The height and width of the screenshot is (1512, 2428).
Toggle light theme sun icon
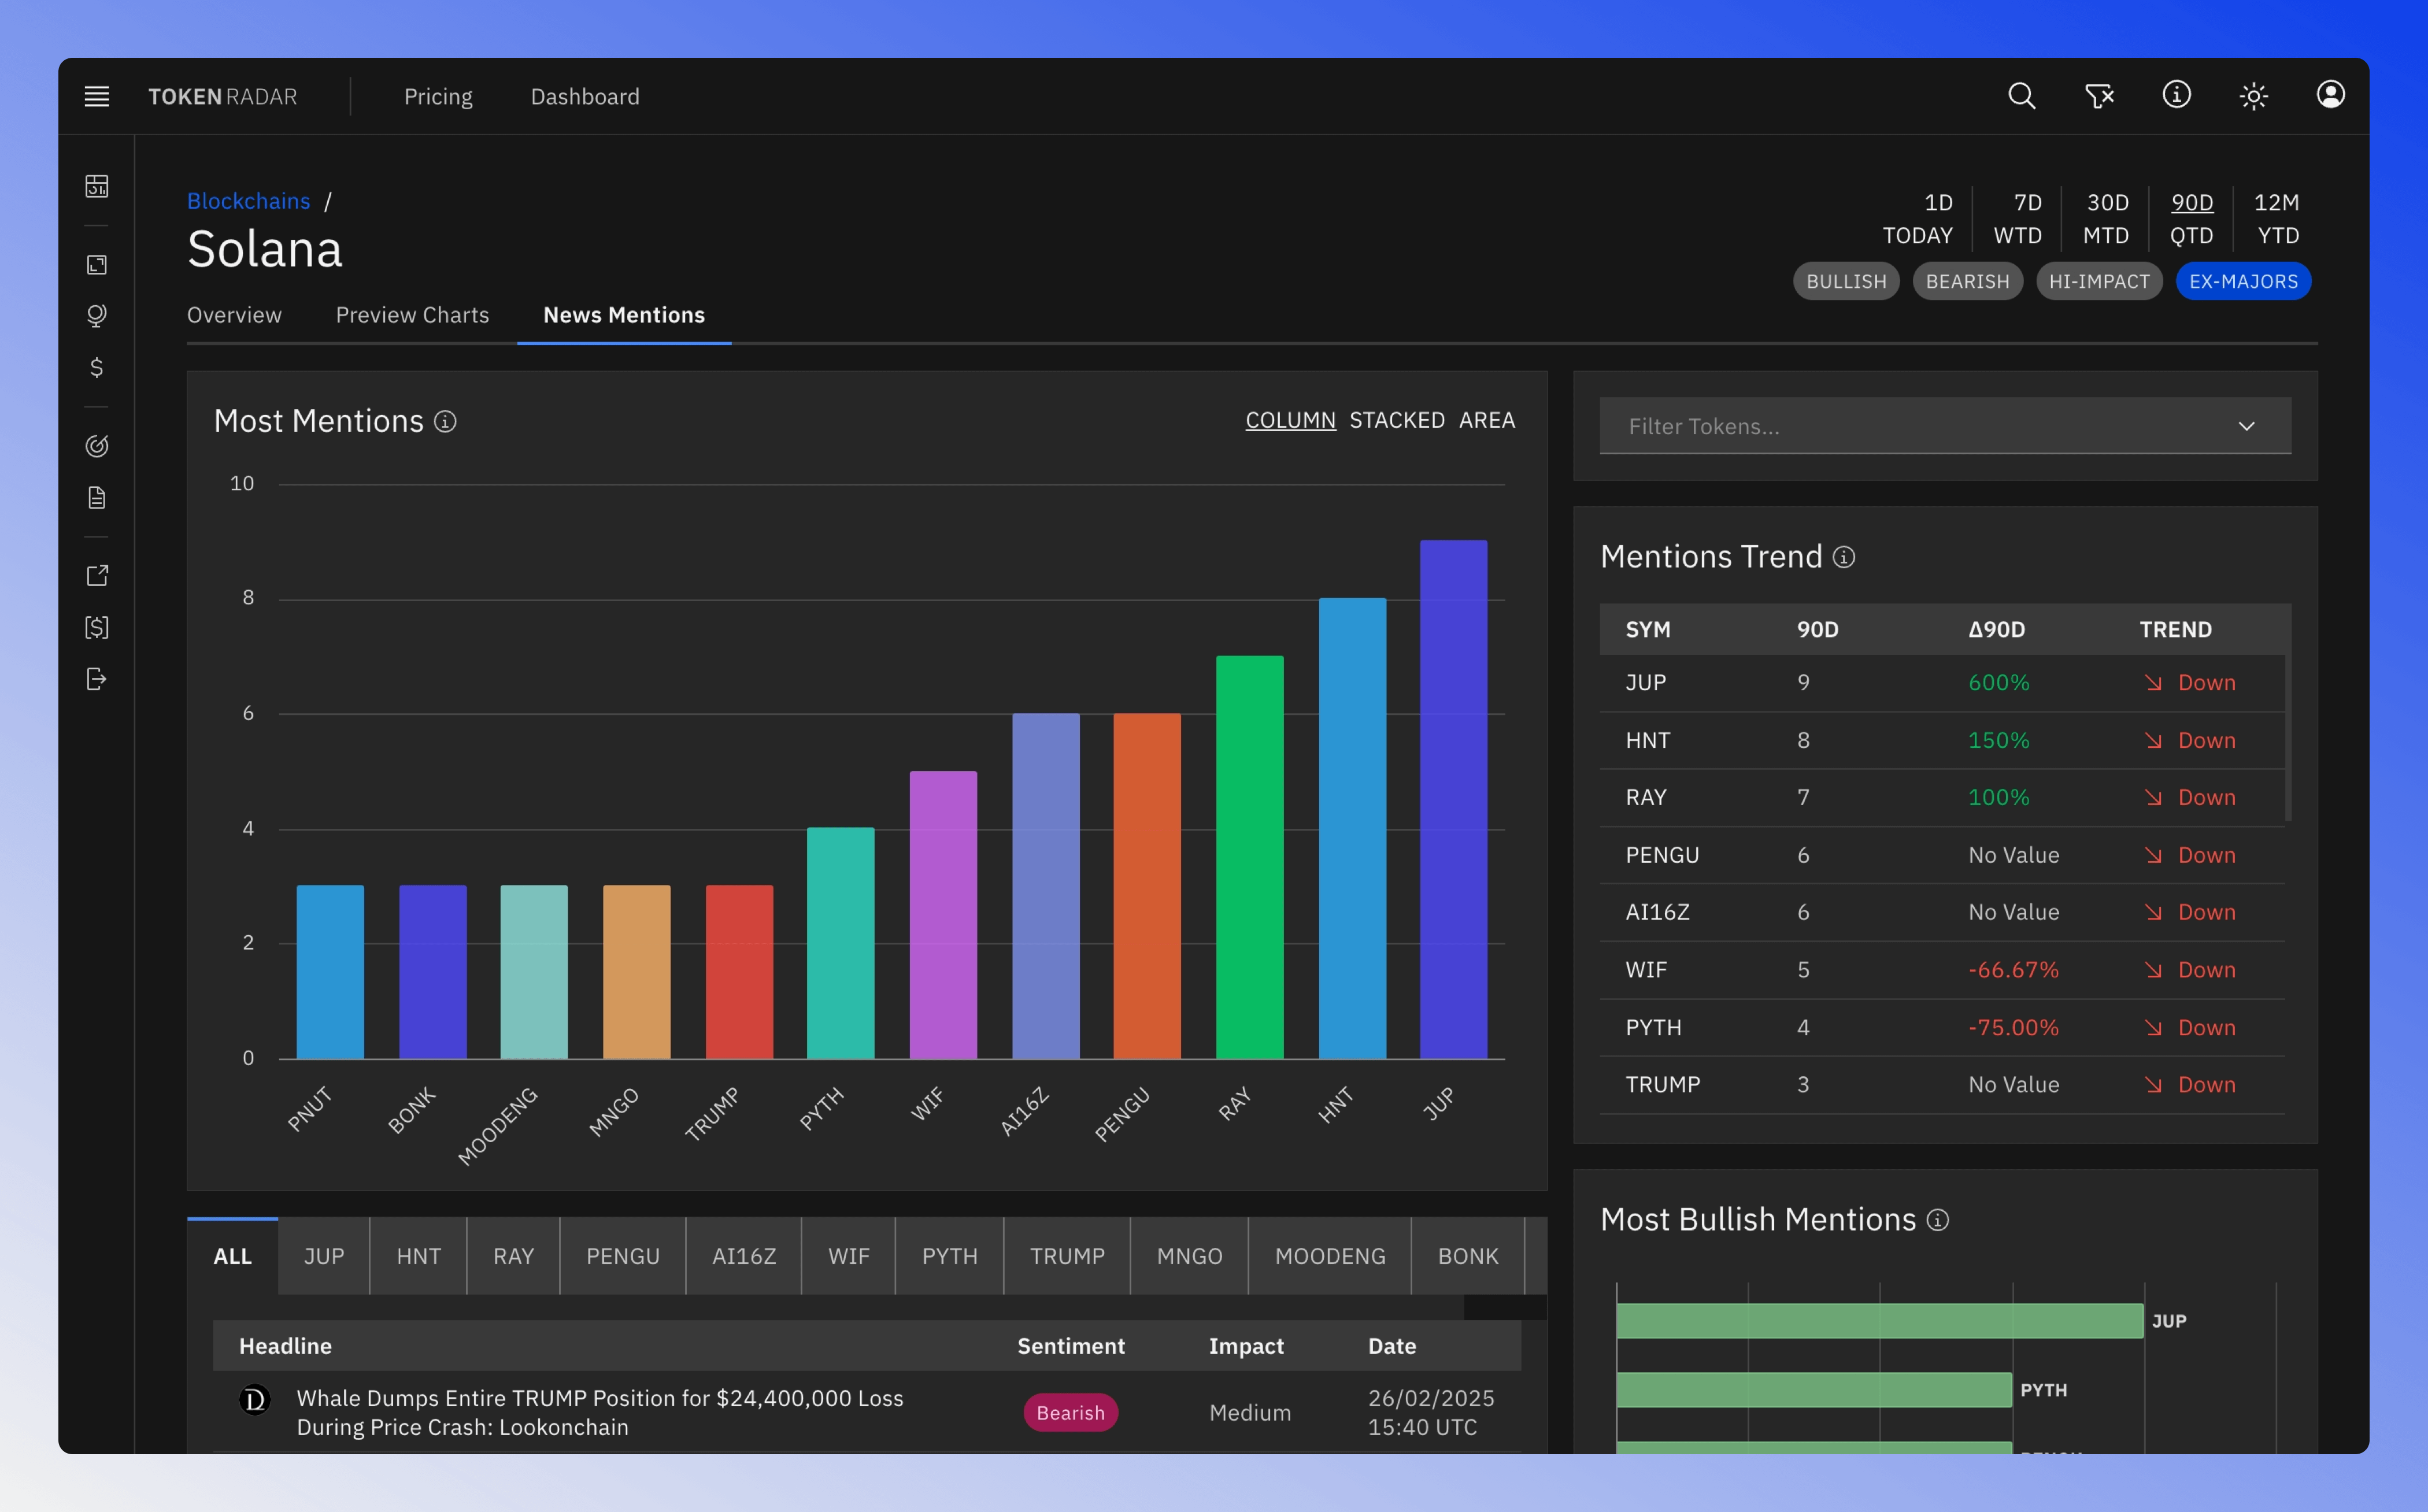point(2253,96)
